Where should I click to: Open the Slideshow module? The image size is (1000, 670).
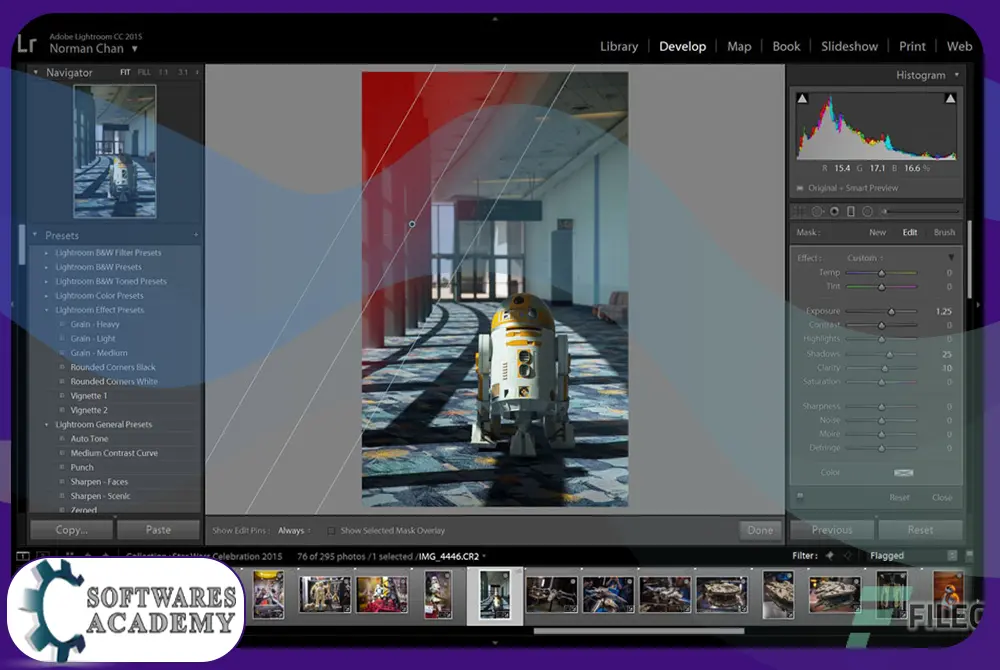(849, 47)
